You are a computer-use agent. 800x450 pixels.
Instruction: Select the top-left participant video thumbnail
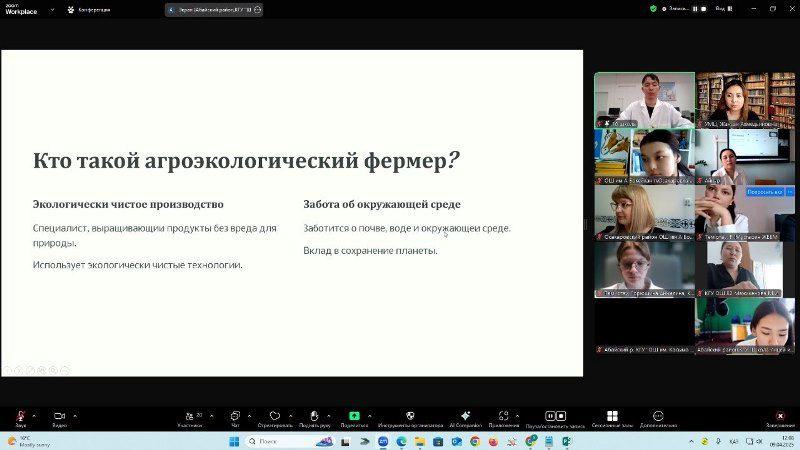tap(644, 100)
